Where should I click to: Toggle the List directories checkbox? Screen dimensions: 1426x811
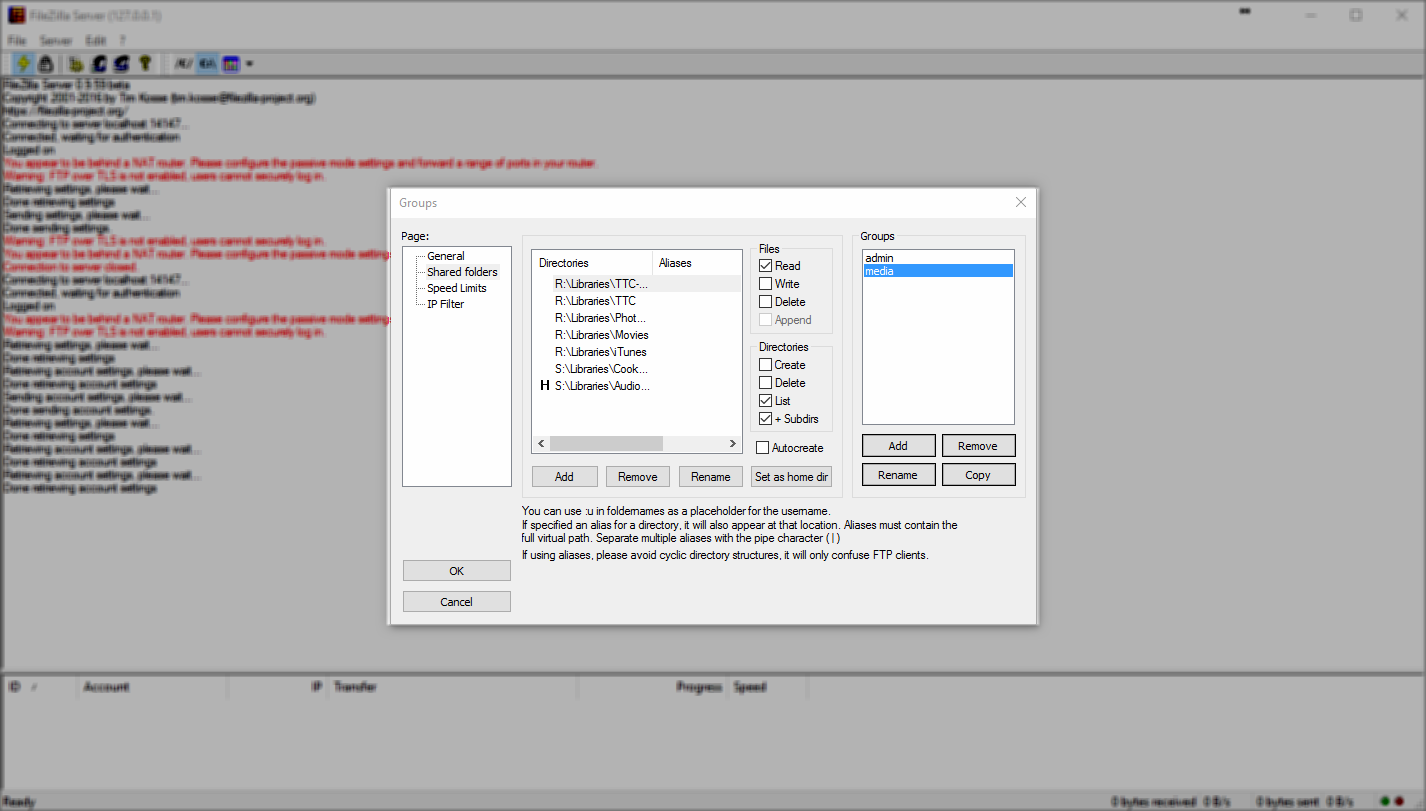tap(766, 401)
